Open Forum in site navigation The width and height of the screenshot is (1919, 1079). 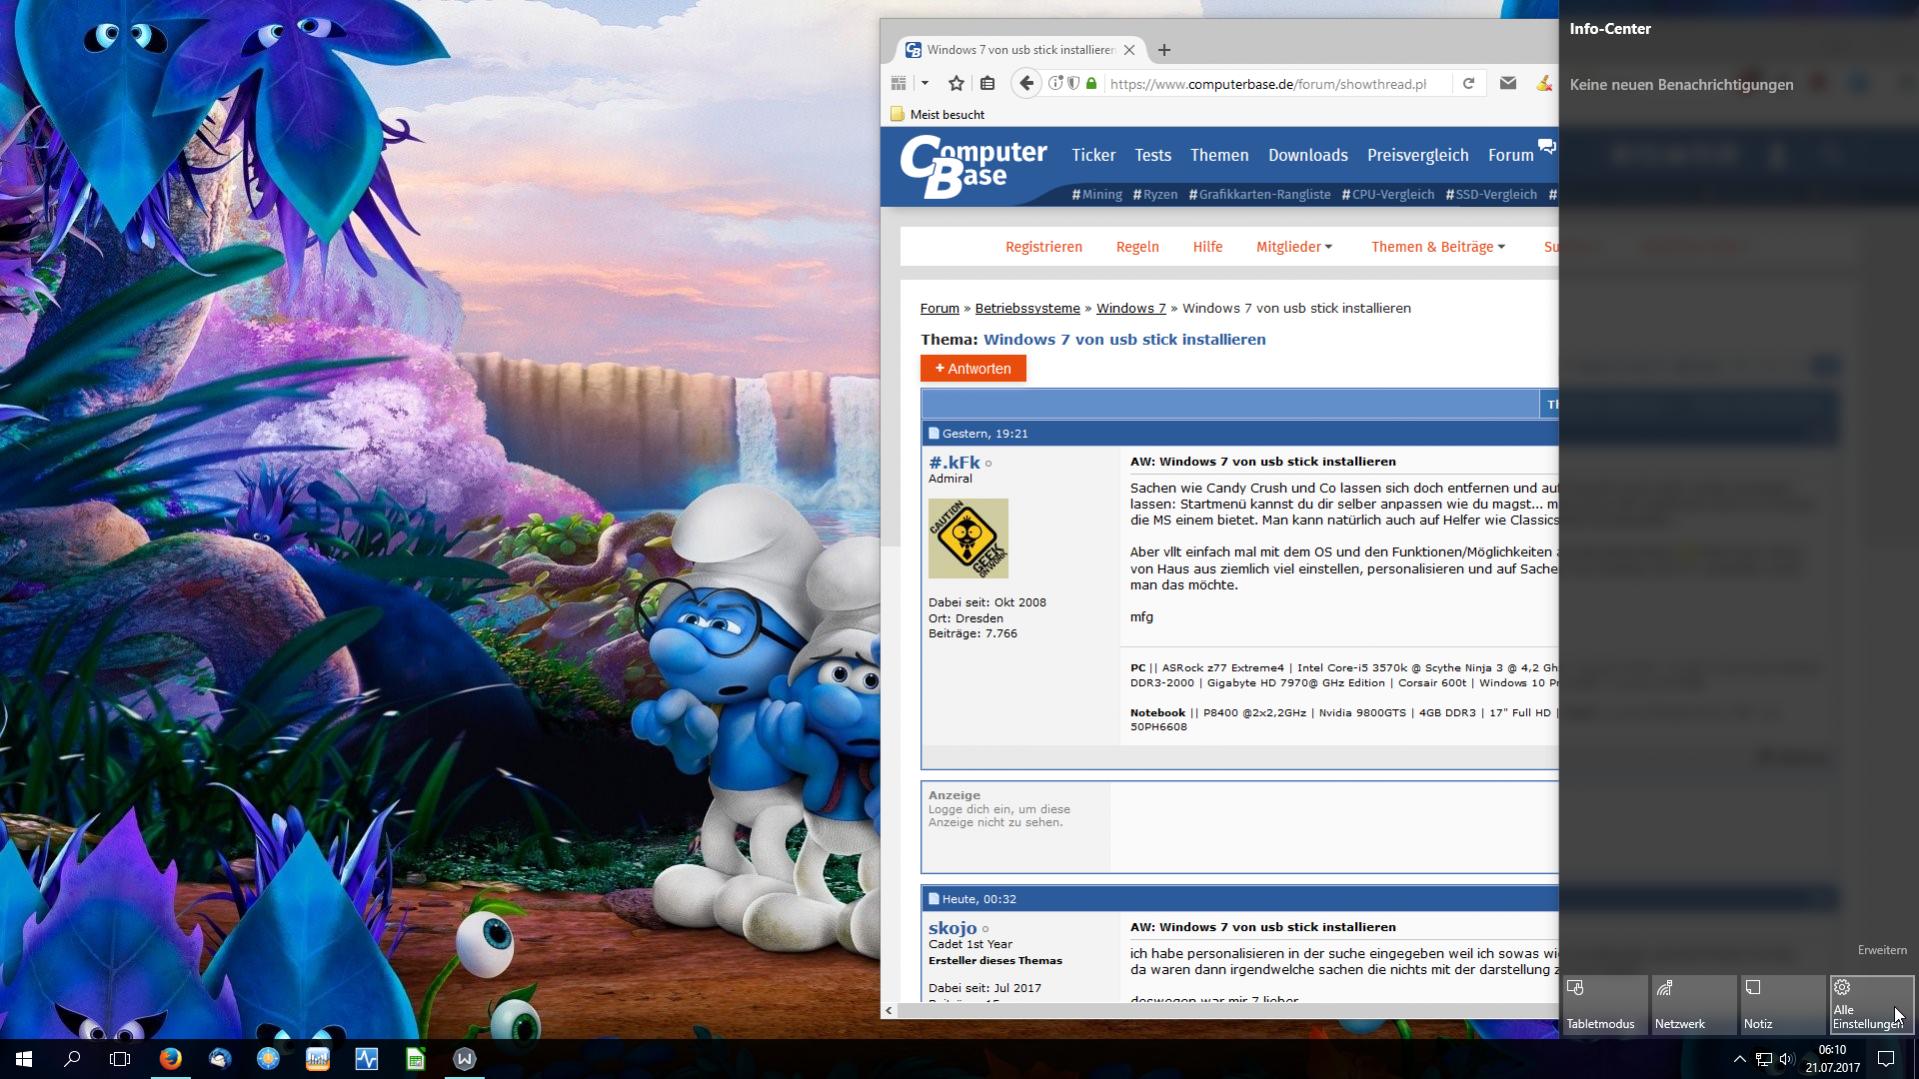tap(1510, 155)
